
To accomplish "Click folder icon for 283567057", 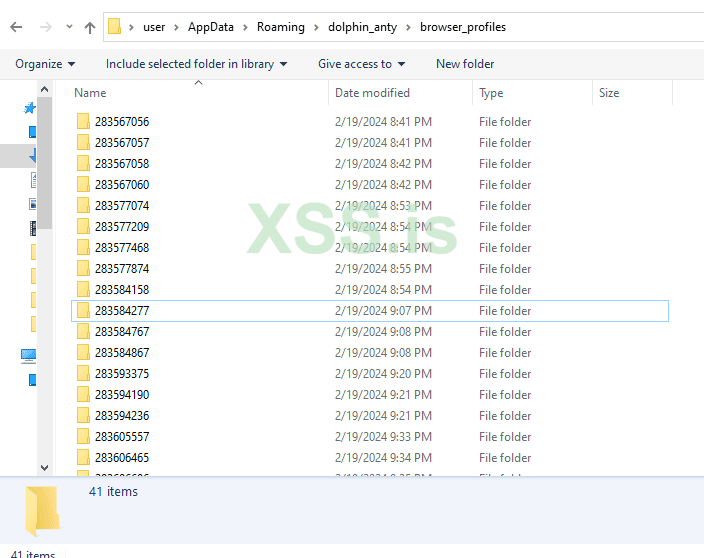I will [x=83, y=142].
